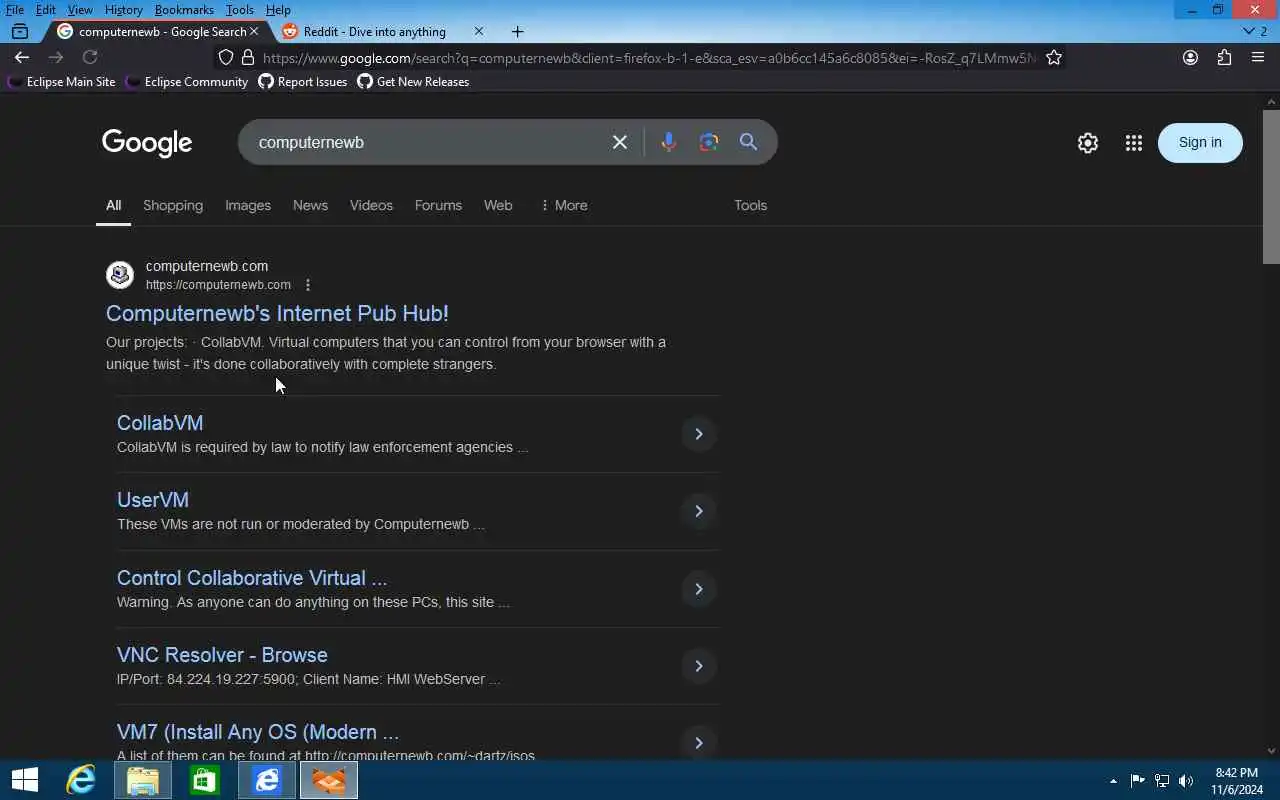
Task: Switch to the Shopping results tab
Action: [x=173, y=205]
